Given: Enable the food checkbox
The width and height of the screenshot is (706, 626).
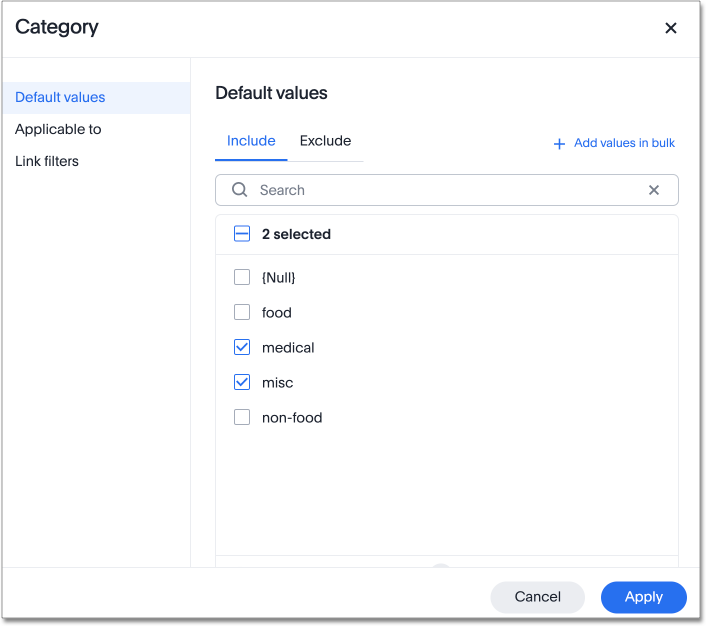Looking at the screenshot, I should click(x=242, y=312).
